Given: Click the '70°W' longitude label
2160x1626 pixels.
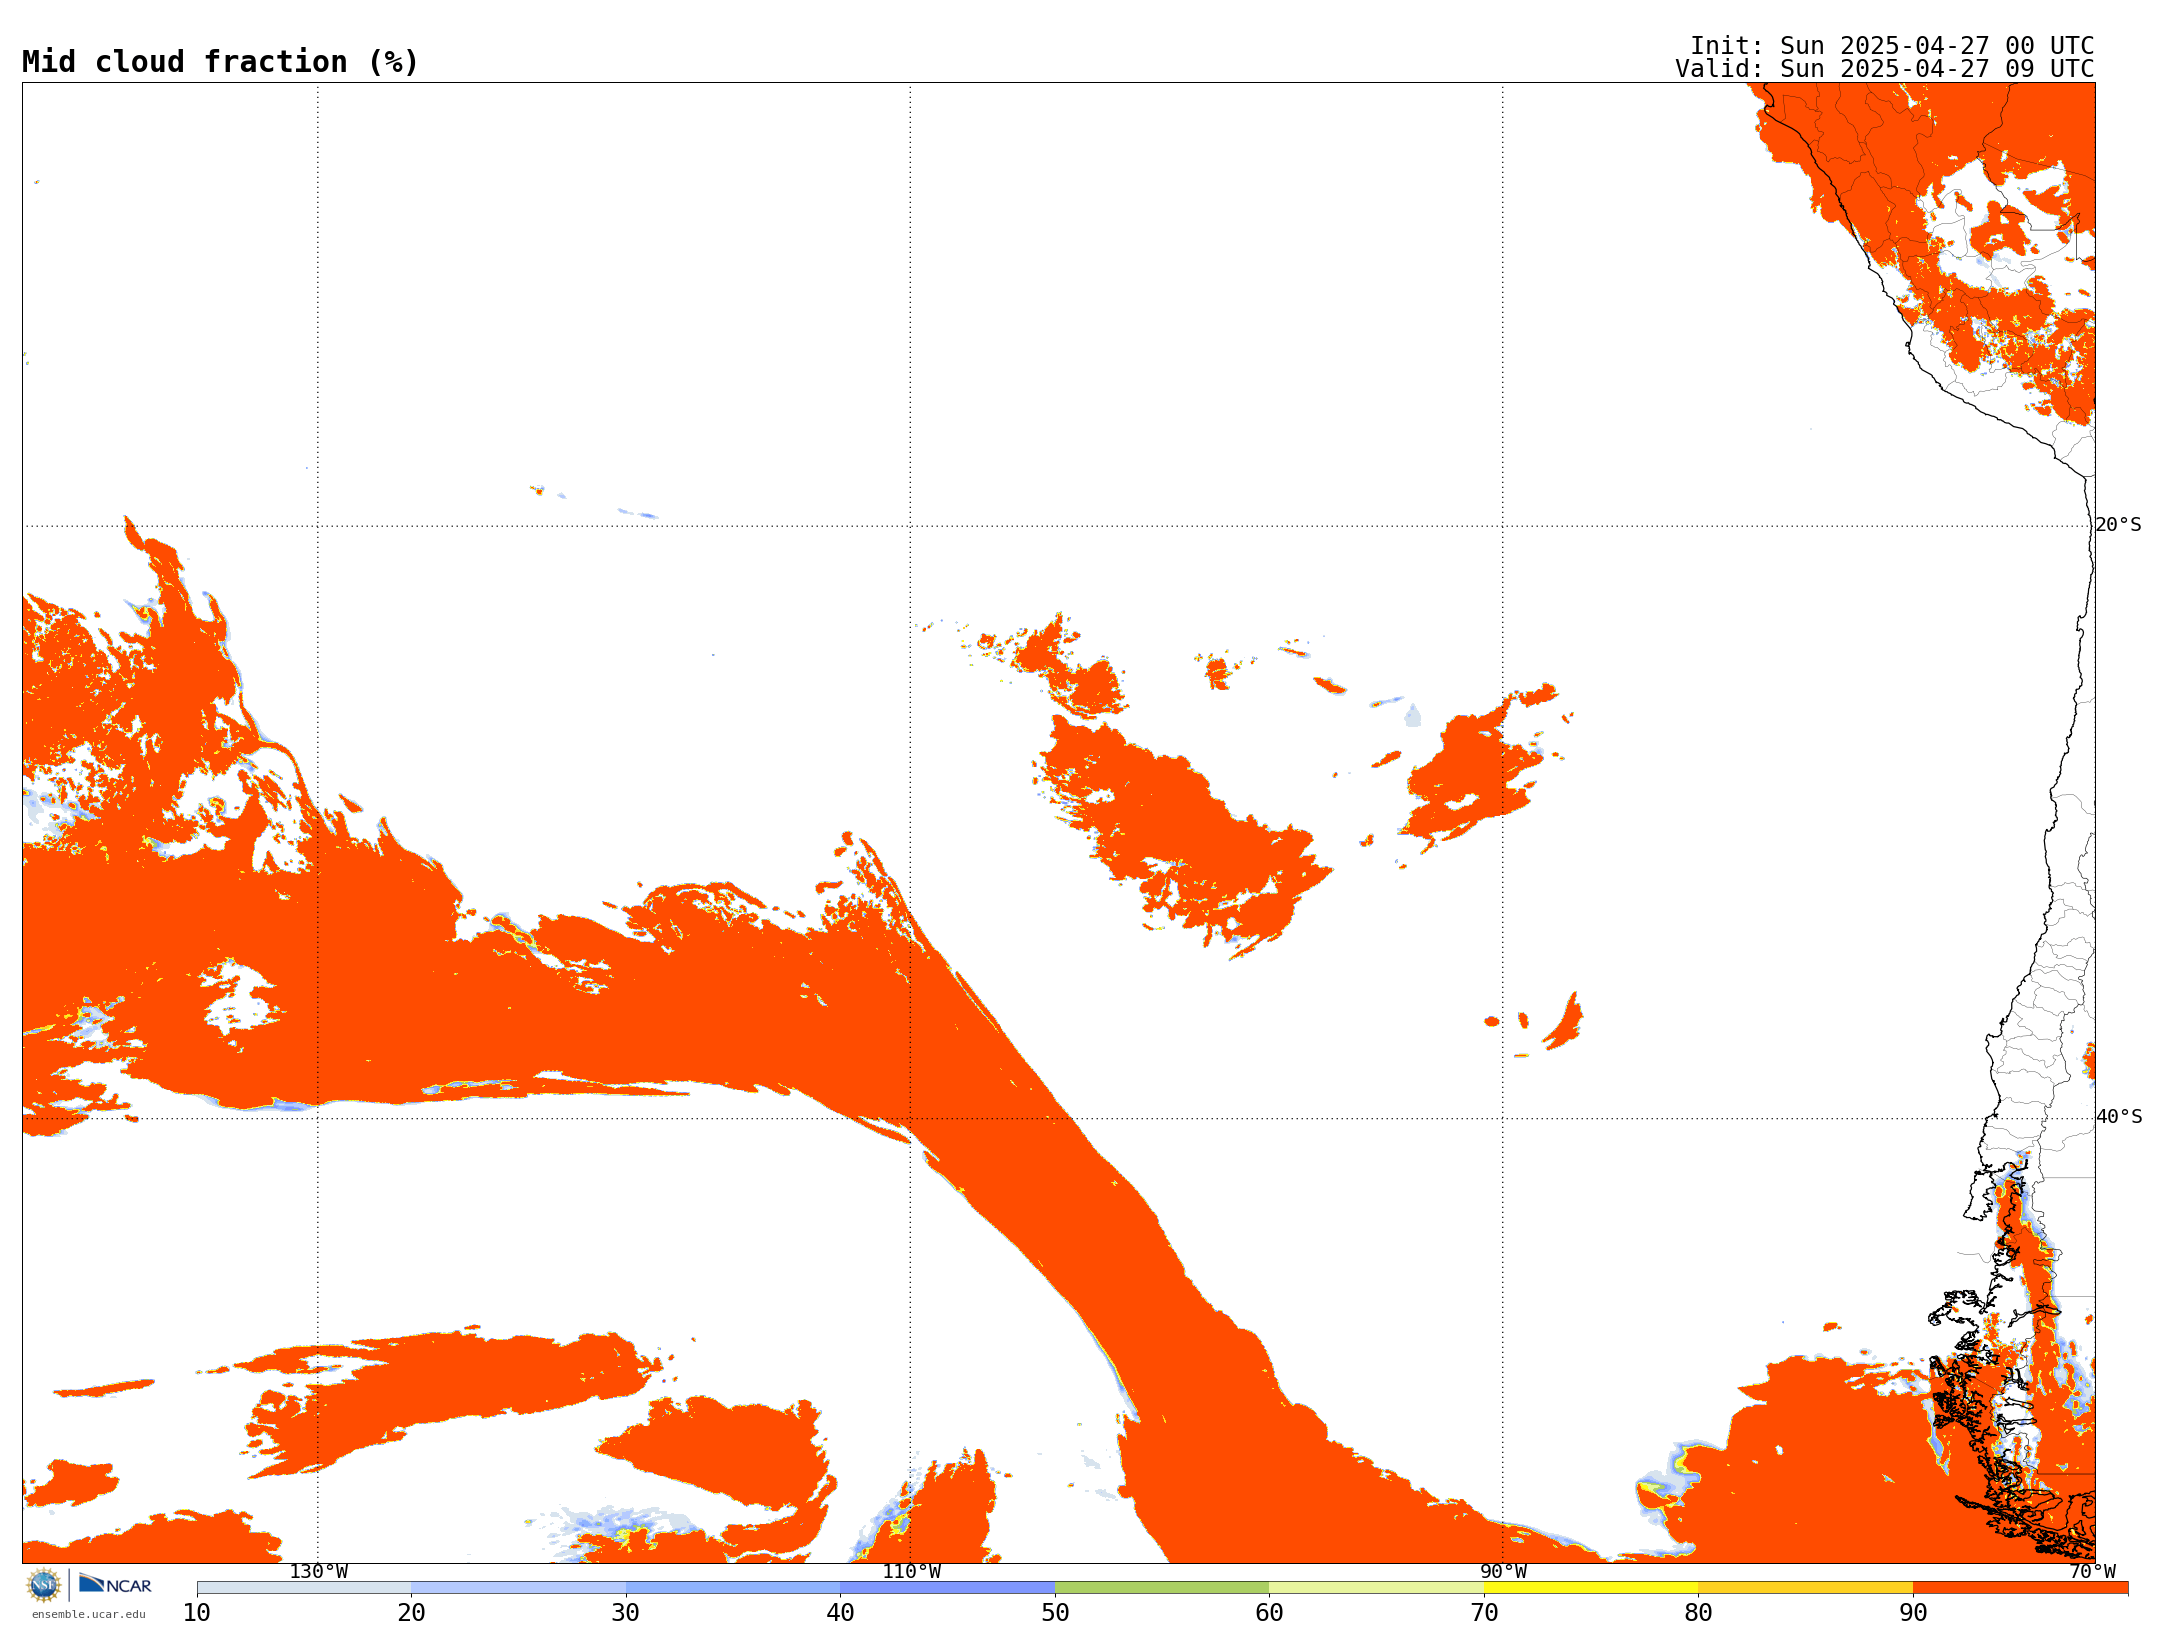Looking at the screenshot, I should pos(2092,1572).
